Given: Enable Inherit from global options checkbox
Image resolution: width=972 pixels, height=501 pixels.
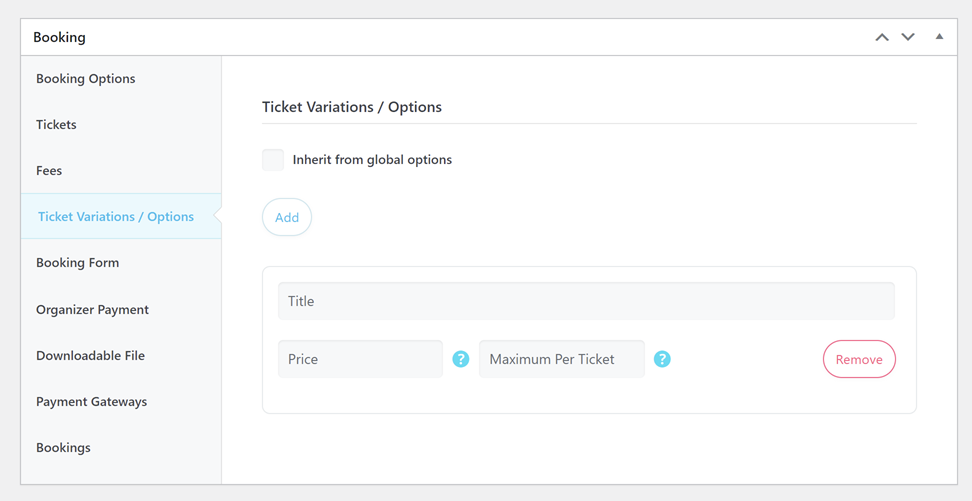Looking at the screenshot, I should pyautogui.click(x=273, y=160).
